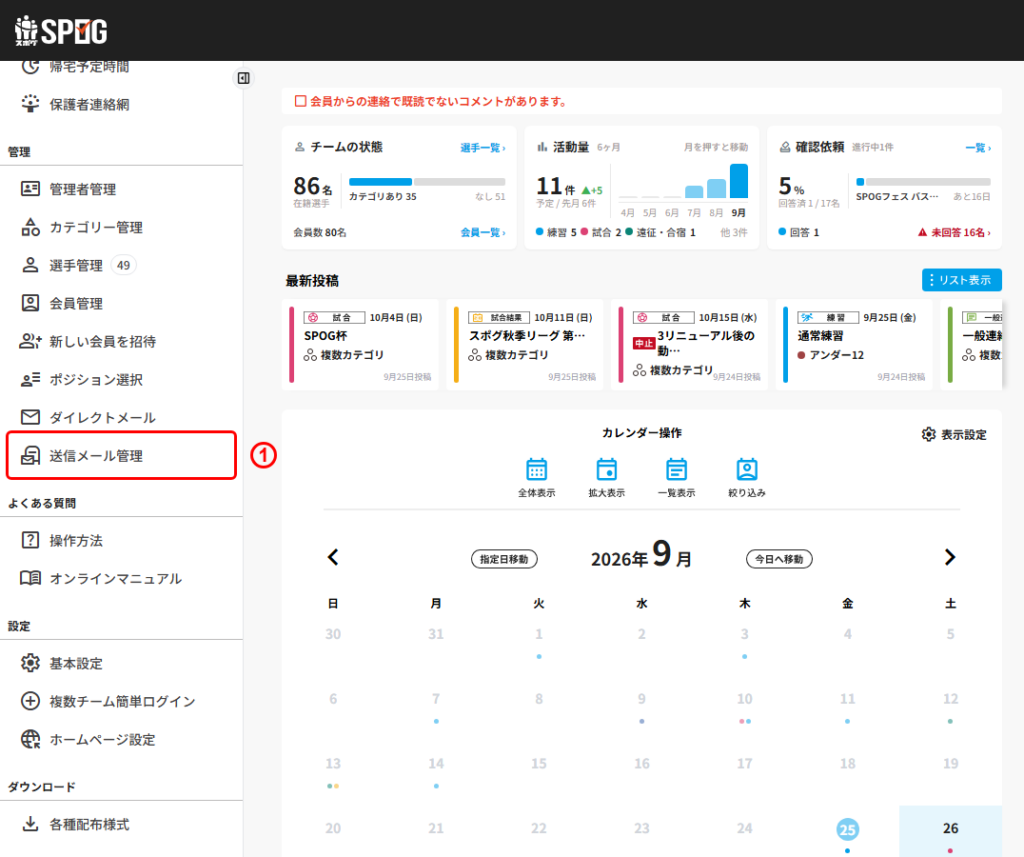Click 回答 1 legend in 確認依頼

(799, 233)
